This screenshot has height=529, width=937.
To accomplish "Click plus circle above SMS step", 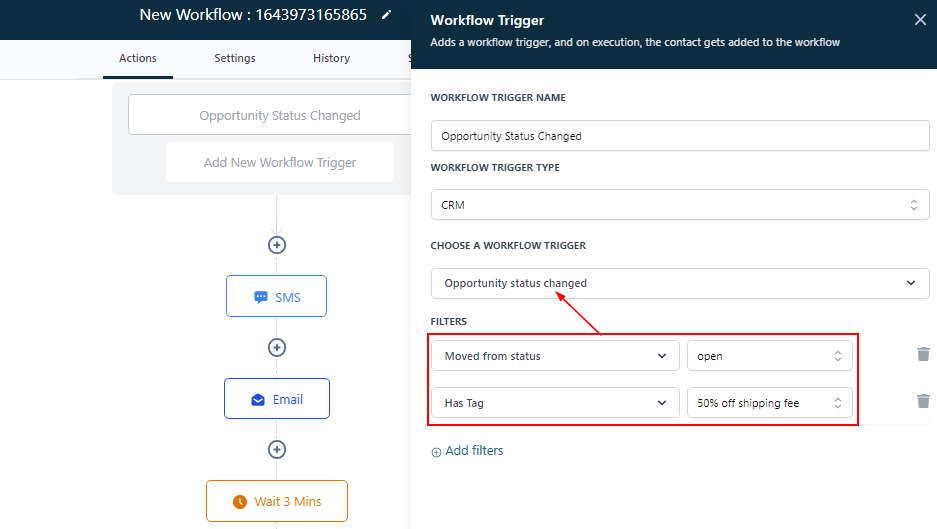I will pos(277,244).
